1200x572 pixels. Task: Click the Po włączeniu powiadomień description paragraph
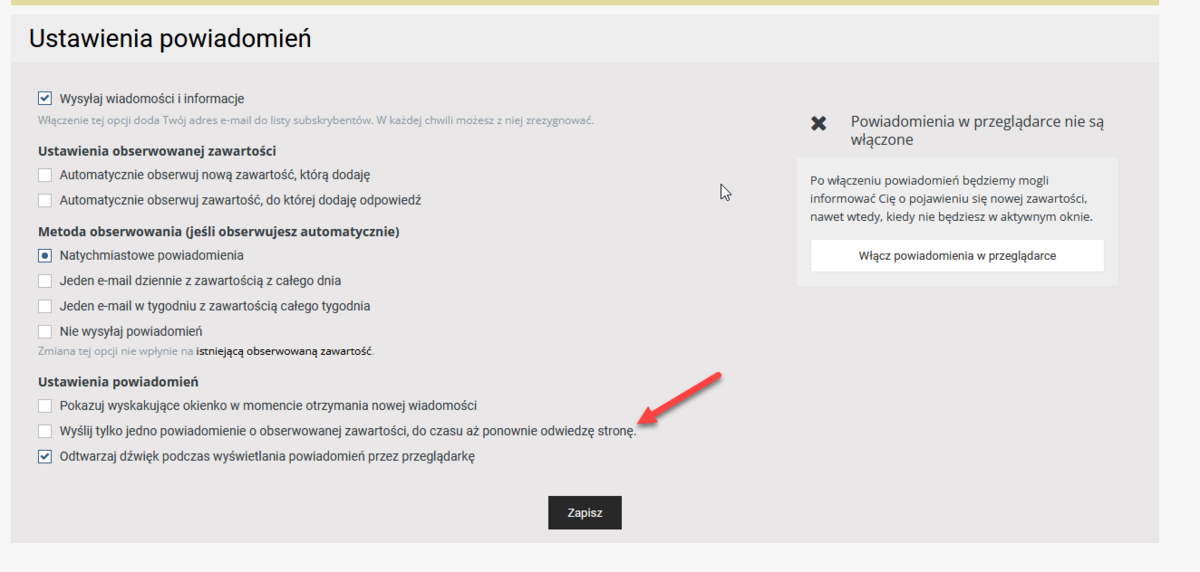coord(951,198)
